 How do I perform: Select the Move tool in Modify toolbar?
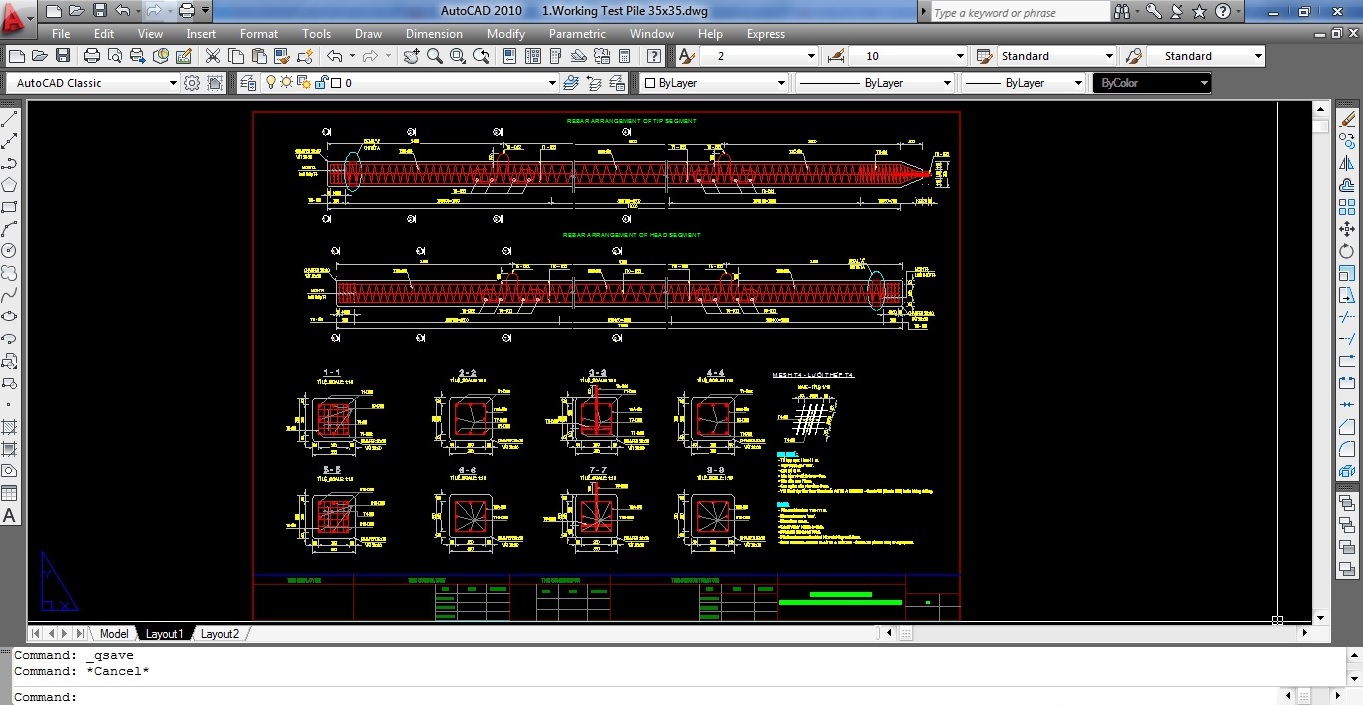click(x=1346, y=229)
